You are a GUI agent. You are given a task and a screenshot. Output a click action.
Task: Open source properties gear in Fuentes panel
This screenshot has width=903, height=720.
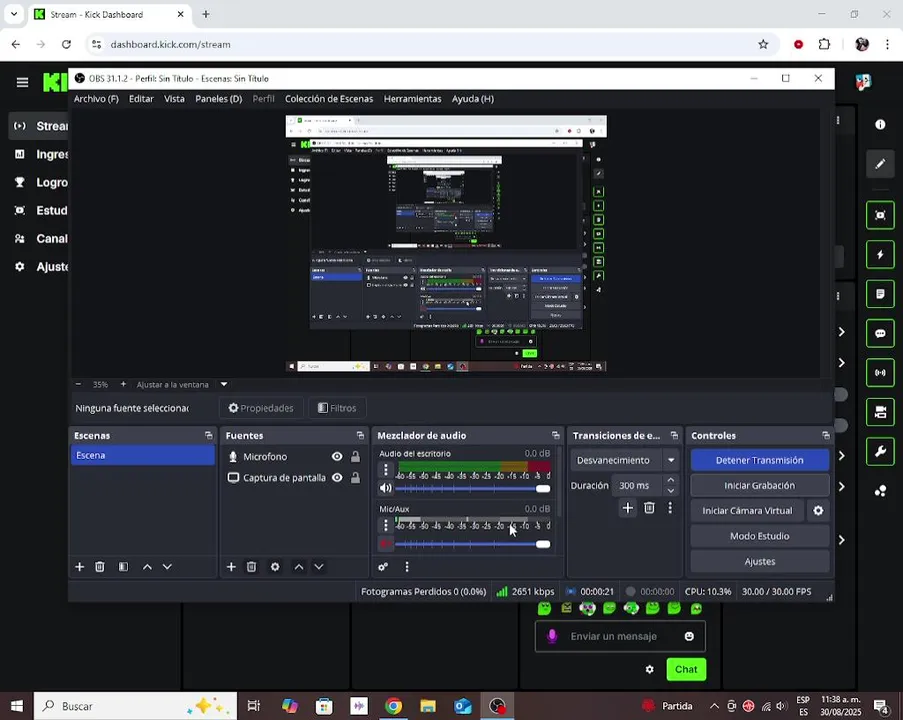pyautogui.click(x=275, y=567)
